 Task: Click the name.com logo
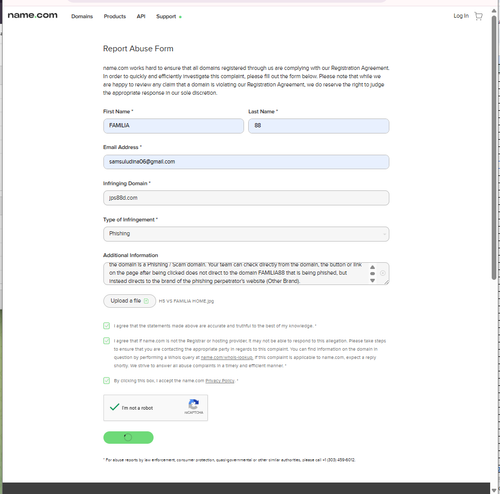[33, 15]
